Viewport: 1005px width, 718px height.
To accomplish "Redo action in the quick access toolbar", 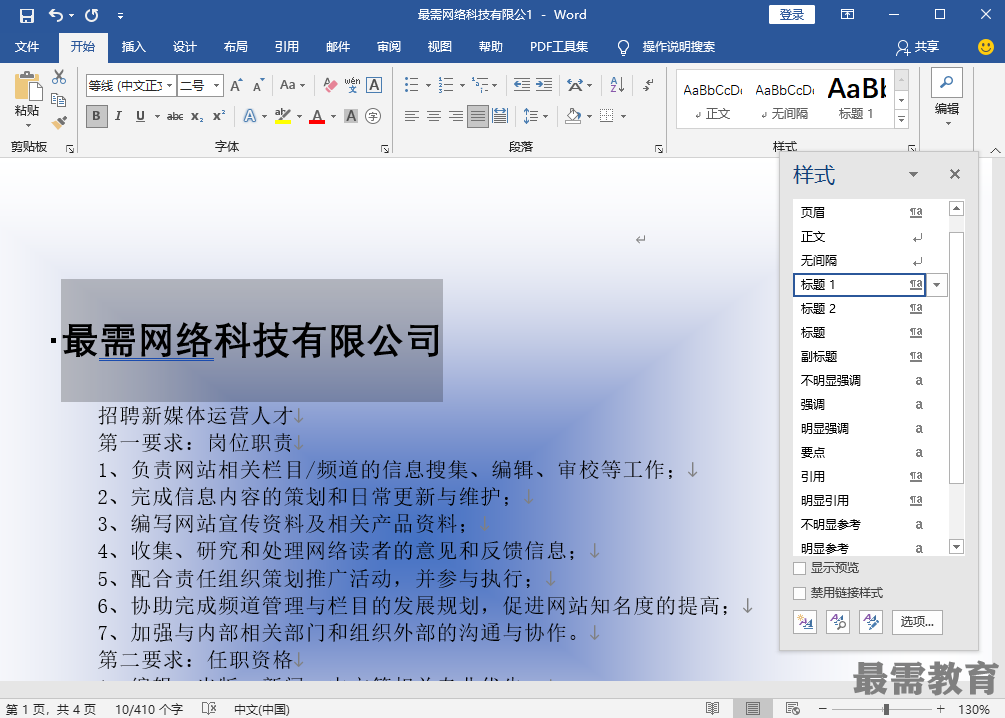I will pyautogui.click(x=92, y=15).
